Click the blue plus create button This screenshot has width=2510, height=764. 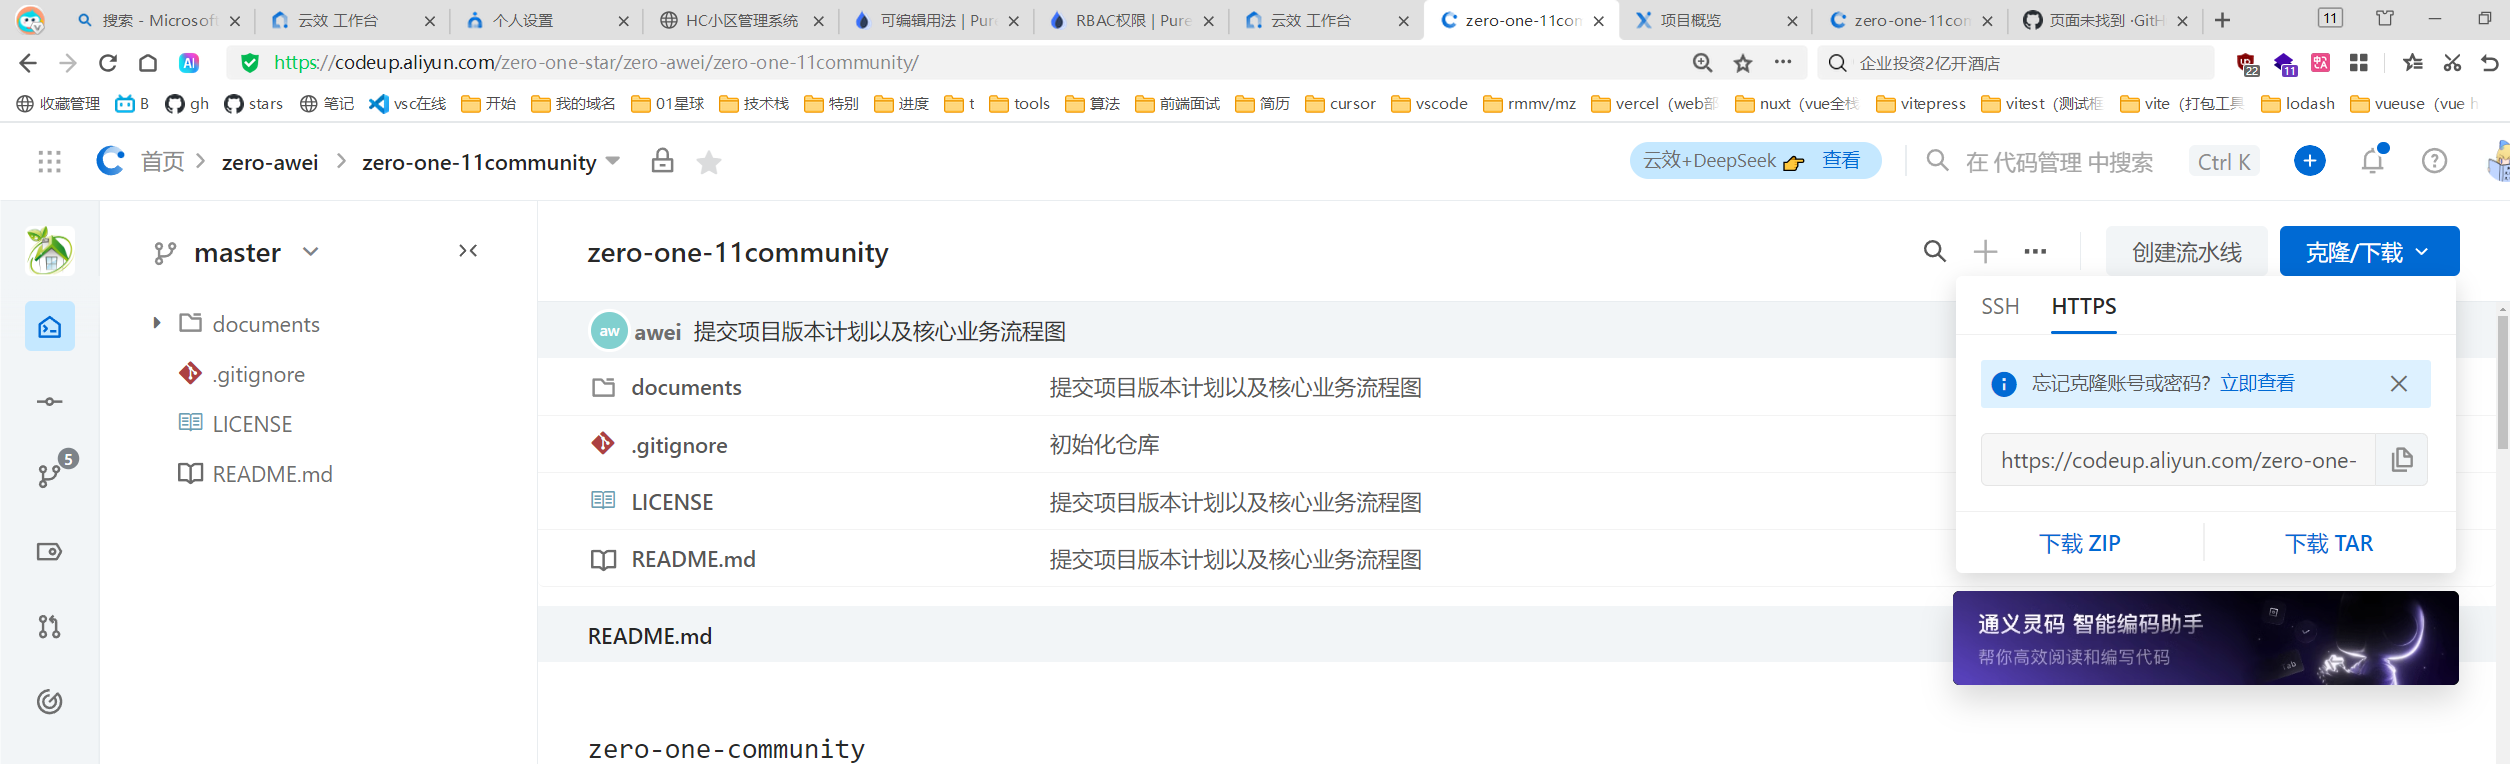click(2309, 161)
